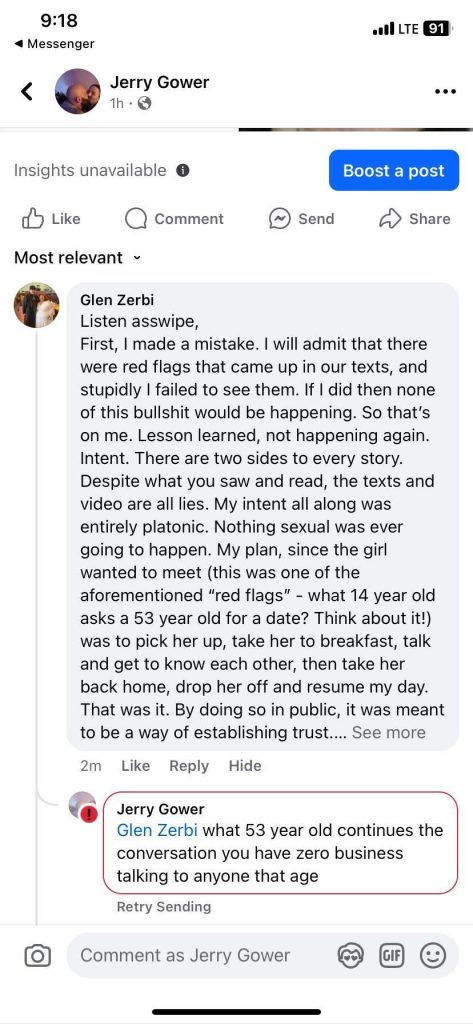Tap the Comment speech bubble icon
The image size is (473, 1024).
click(x=136, y=219)
